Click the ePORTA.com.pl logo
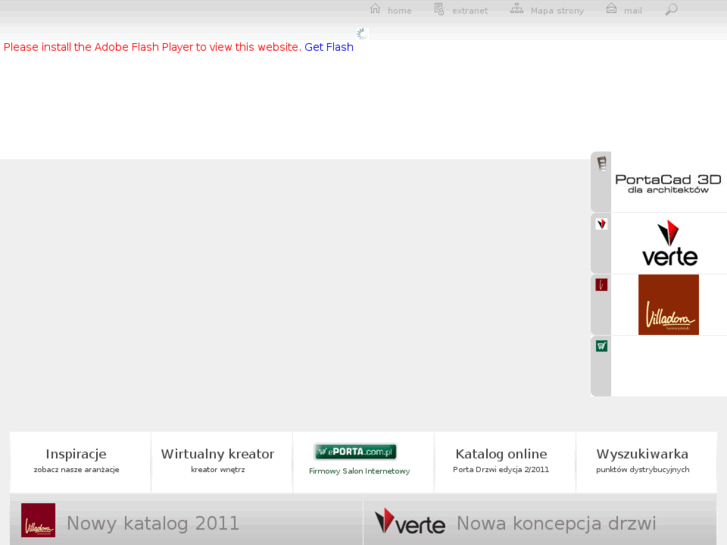 pyautogui.click(x=356, y=451)
